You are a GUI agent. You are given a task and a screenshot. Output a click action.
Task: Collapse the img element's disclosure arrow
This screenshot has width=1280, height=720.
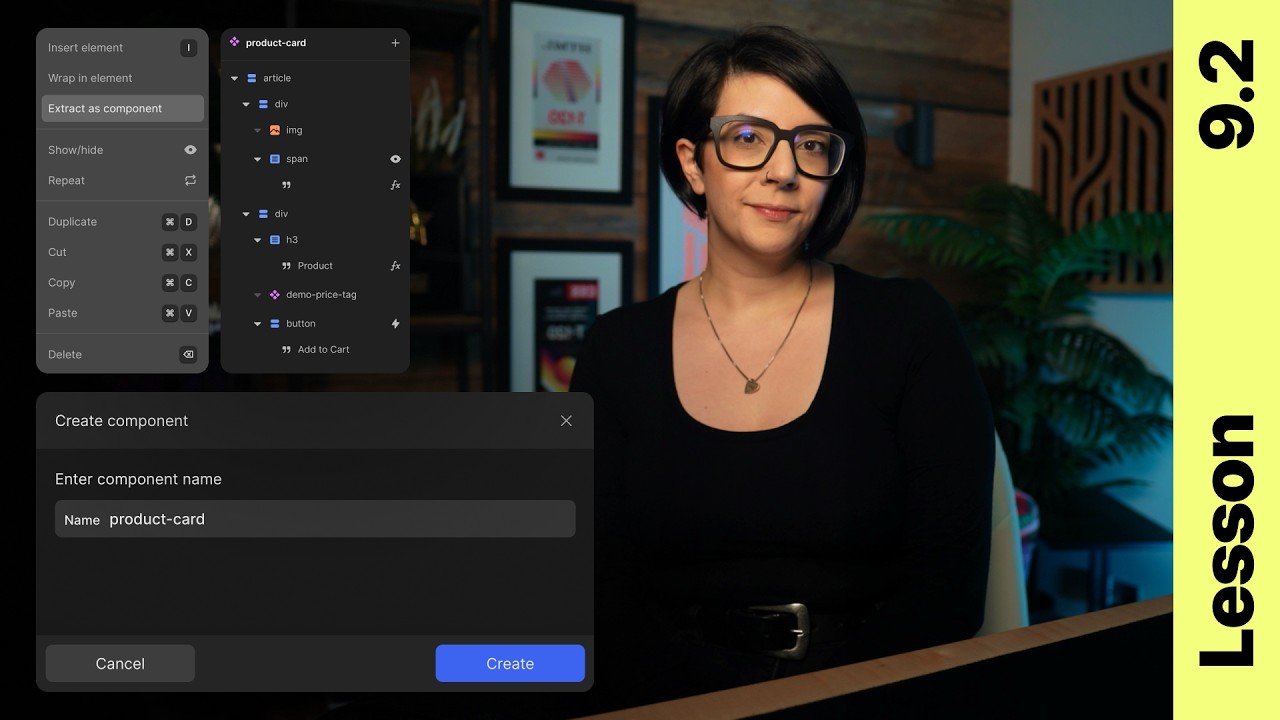click(257, 130)
